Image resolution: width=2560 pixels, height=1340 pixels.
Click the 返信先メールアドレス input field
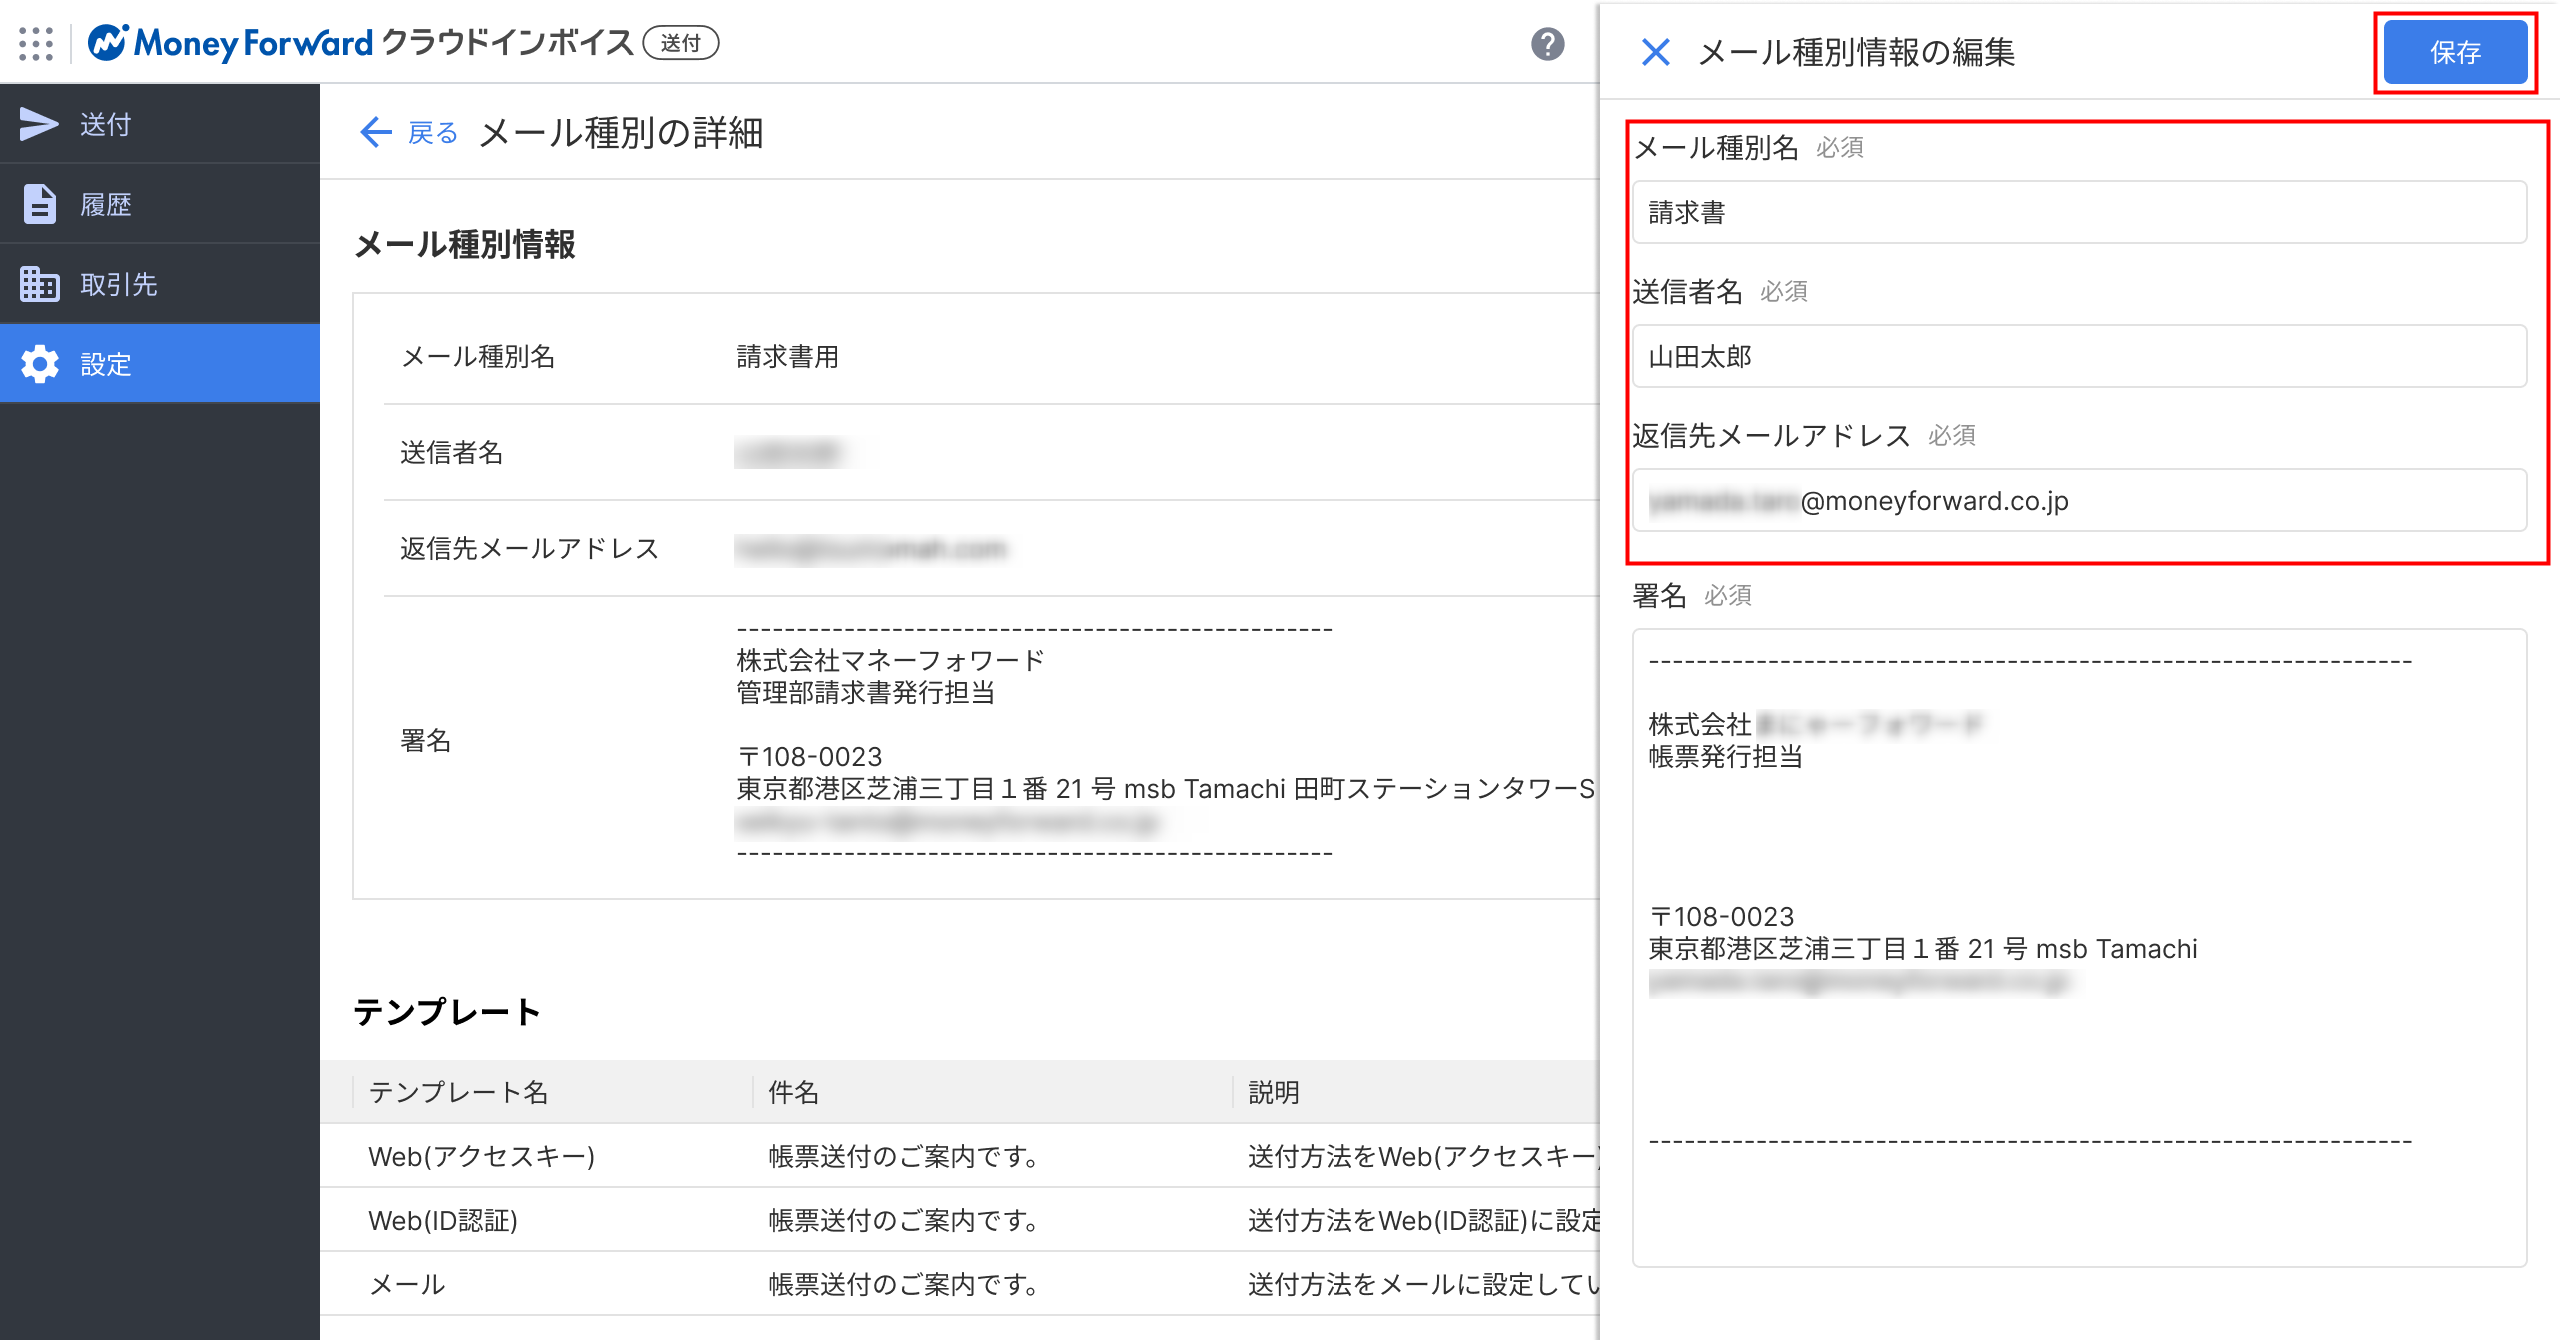pos(2078,500)
